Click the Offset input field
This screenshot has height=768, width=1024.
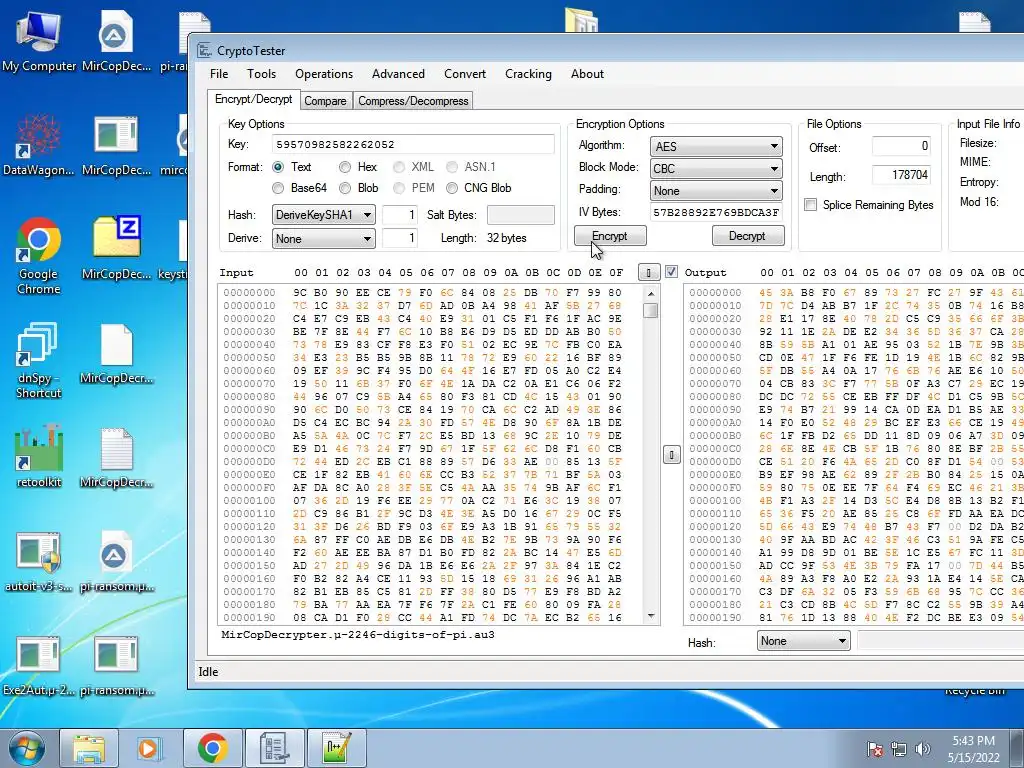tap(901, 146)
